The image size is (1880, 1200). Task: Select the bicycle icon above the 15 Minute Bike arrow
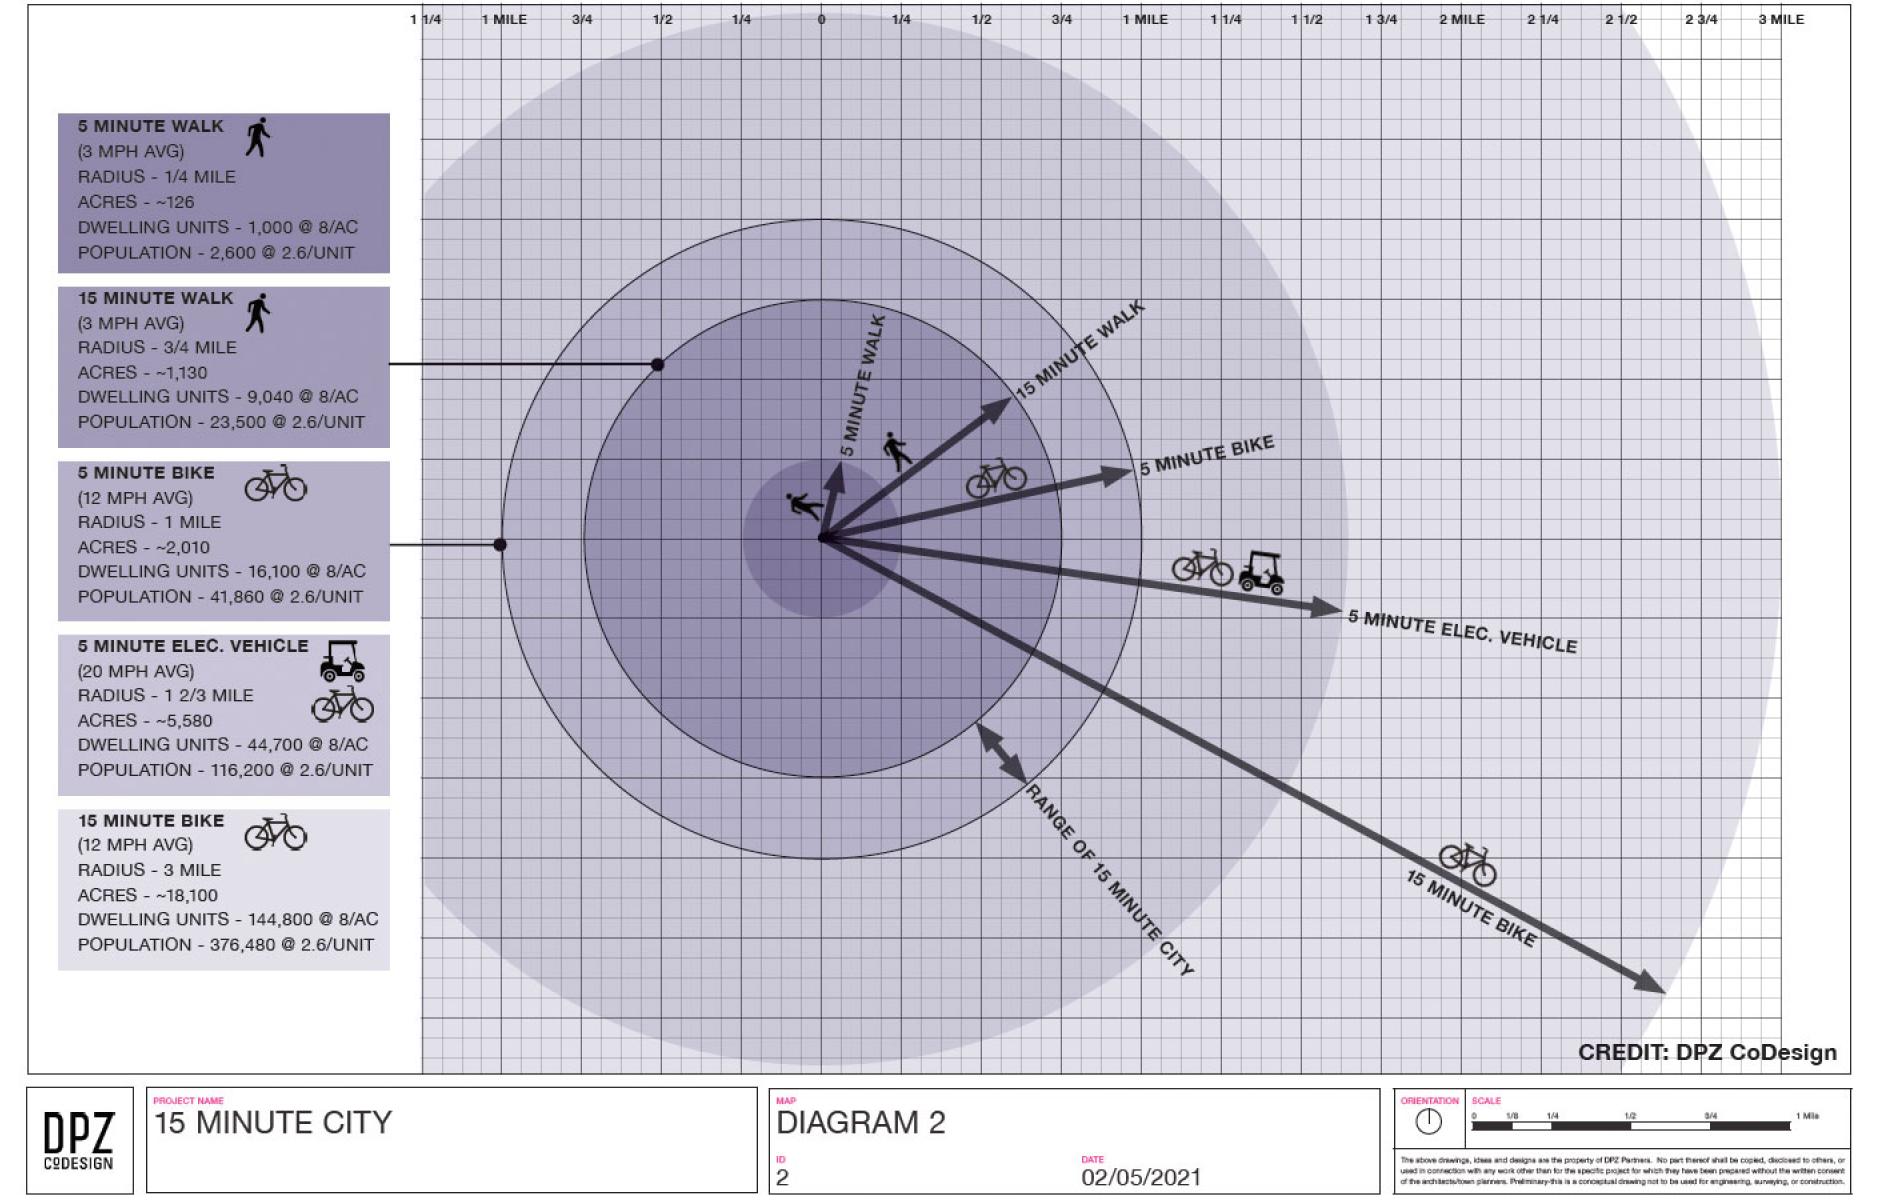pyautogui.click(x=1467, y=863)
